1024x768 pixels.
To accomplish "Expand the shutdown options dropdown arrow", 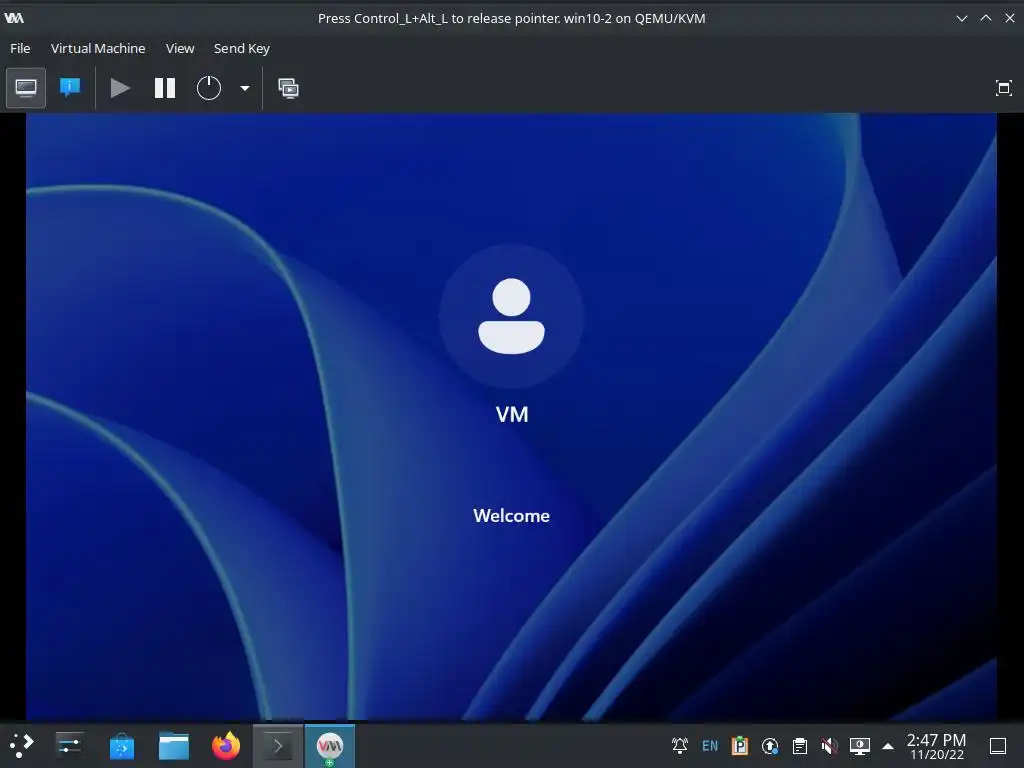I will coord(245,88).
